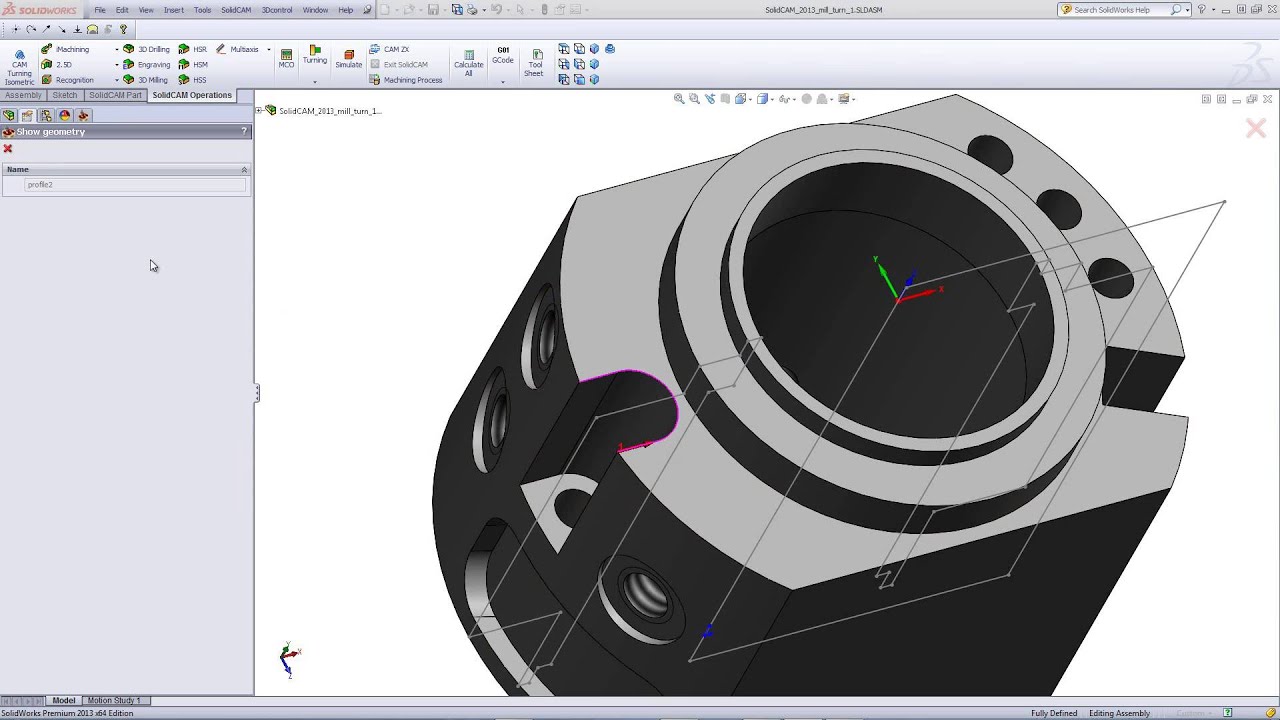The height and width of the screenshot is (720, 1280).
Task: Click the red X cancel icon in Show geometry
Action: [8, 149]
